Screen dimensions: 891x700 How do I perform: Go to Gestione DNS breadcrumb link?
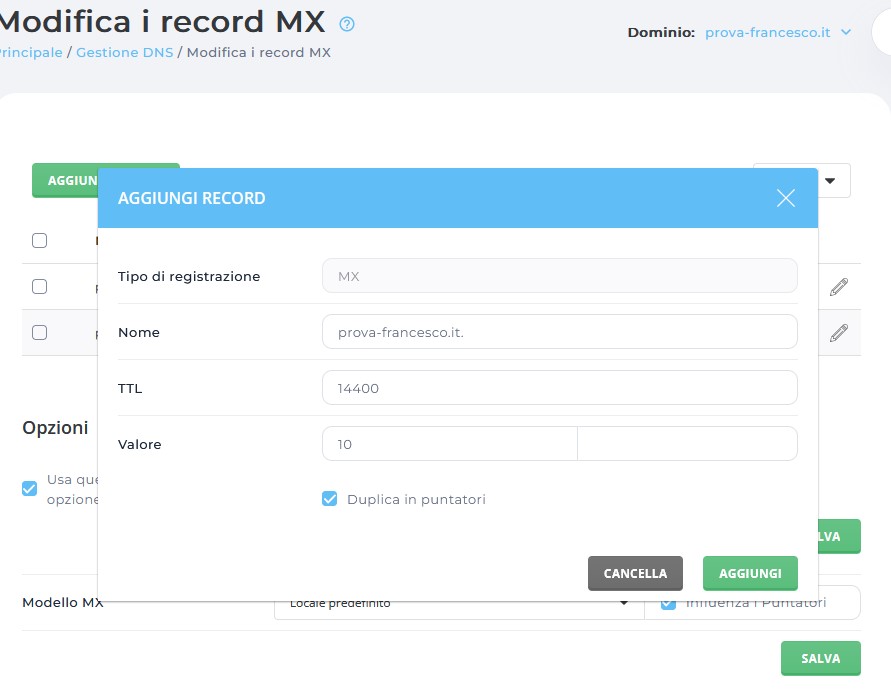(124, 52)
